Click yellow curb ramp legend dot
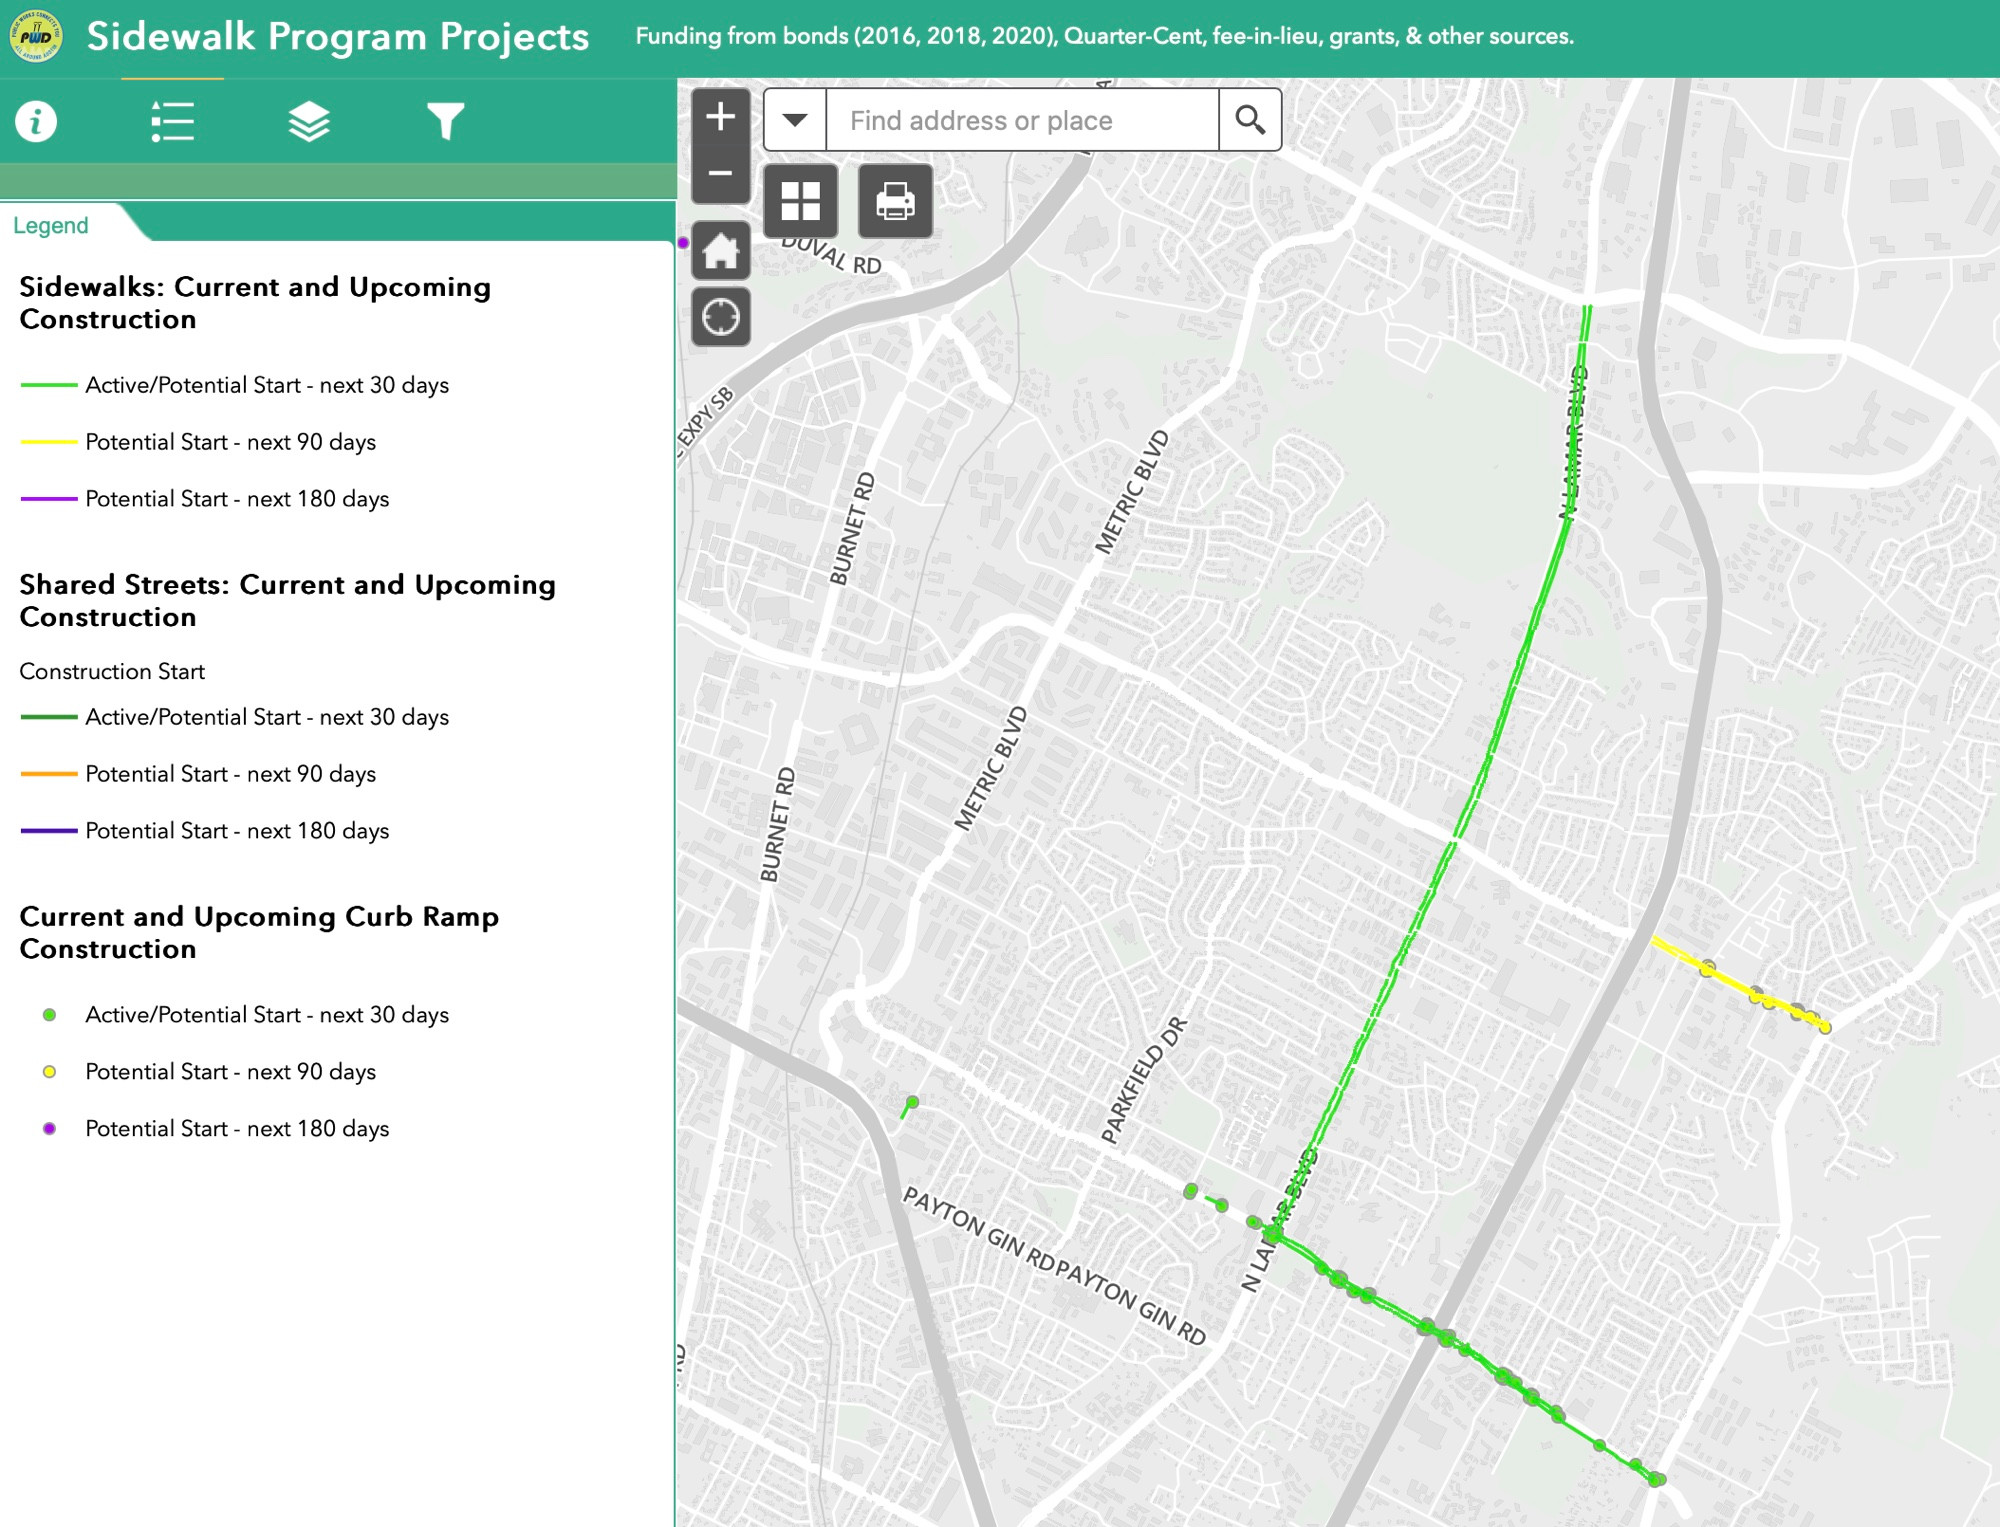Image resolution: width=2000 pixels, height=1527 pixels. pyautogui.click(x=49, y=1072)
